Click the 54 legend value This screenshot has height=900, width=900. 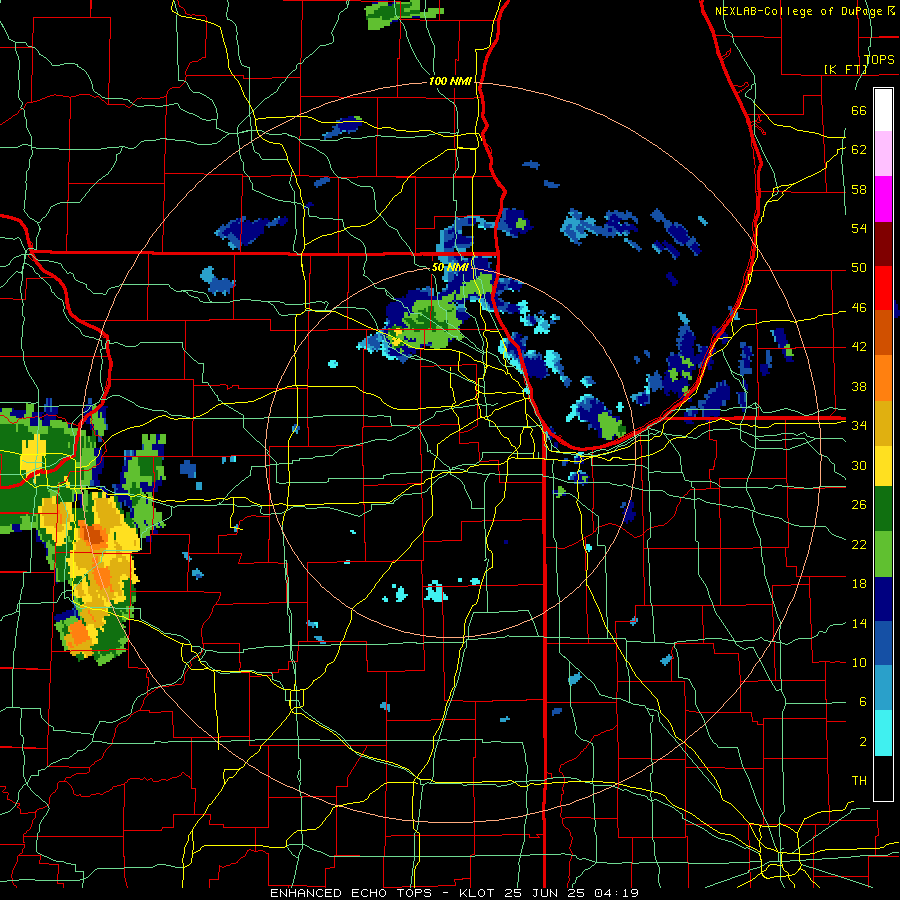(859, 228)
